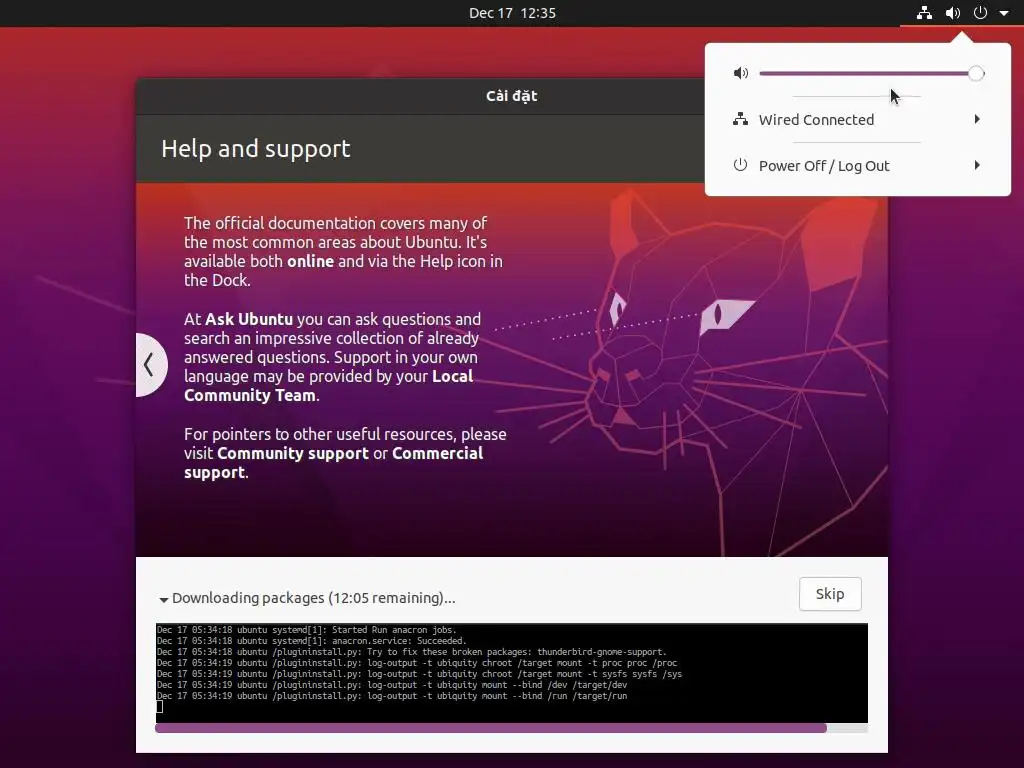Open the Wired Connected menu entry
Image resolution: width=1024 pixels, height=768 pixels.
click(x=857, y=120)
